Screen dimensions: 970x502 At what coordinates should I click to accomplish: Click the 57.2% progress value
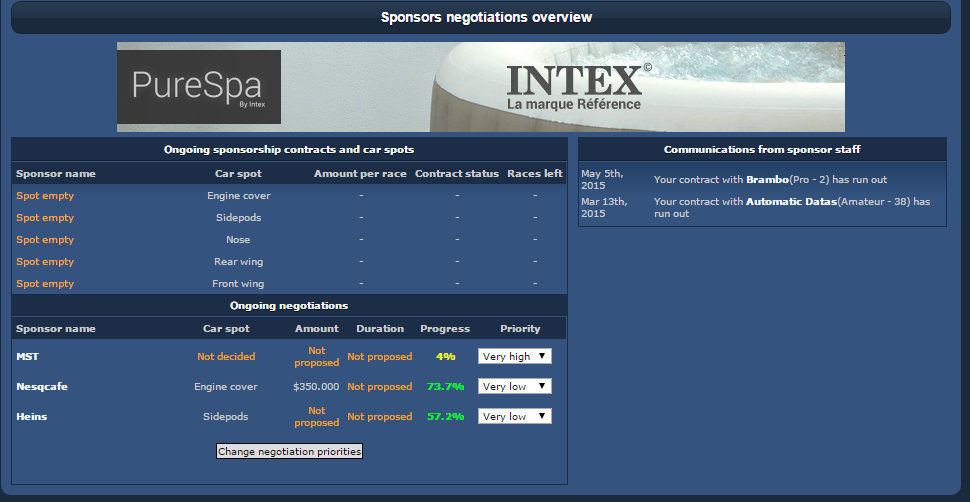[x=445, y=417]
